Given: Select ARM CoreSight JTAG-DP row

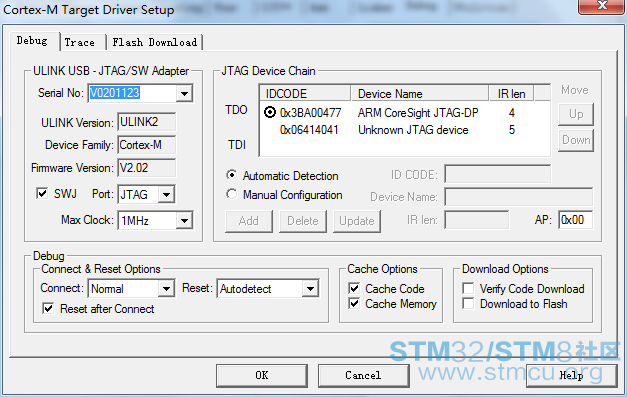Looking at the screenshot, I should pos(405,113).
